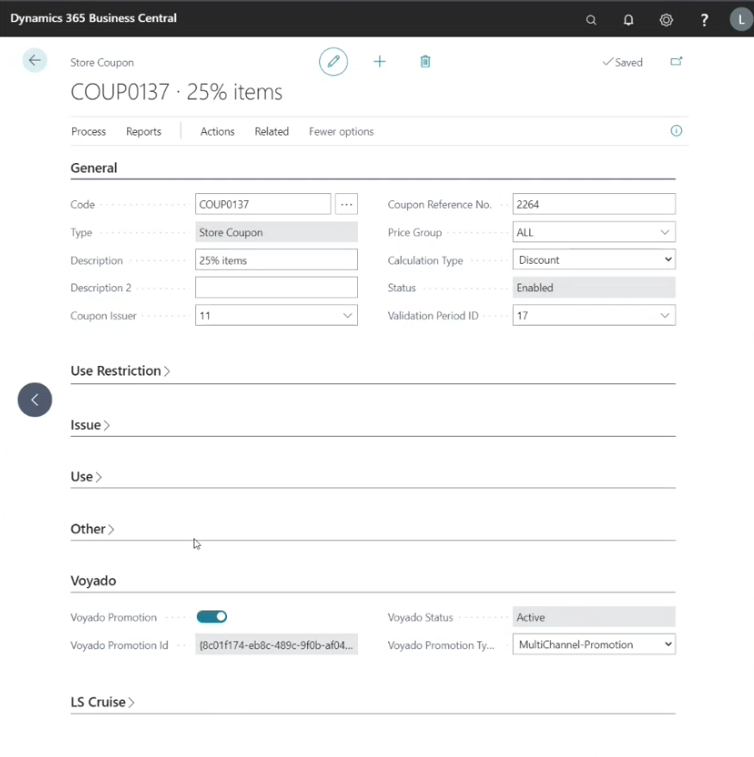This screenshot has width=754, height=757.
Task: Collapse the Voyado section header
Action: pyautogui.click(x=93, y=580)
